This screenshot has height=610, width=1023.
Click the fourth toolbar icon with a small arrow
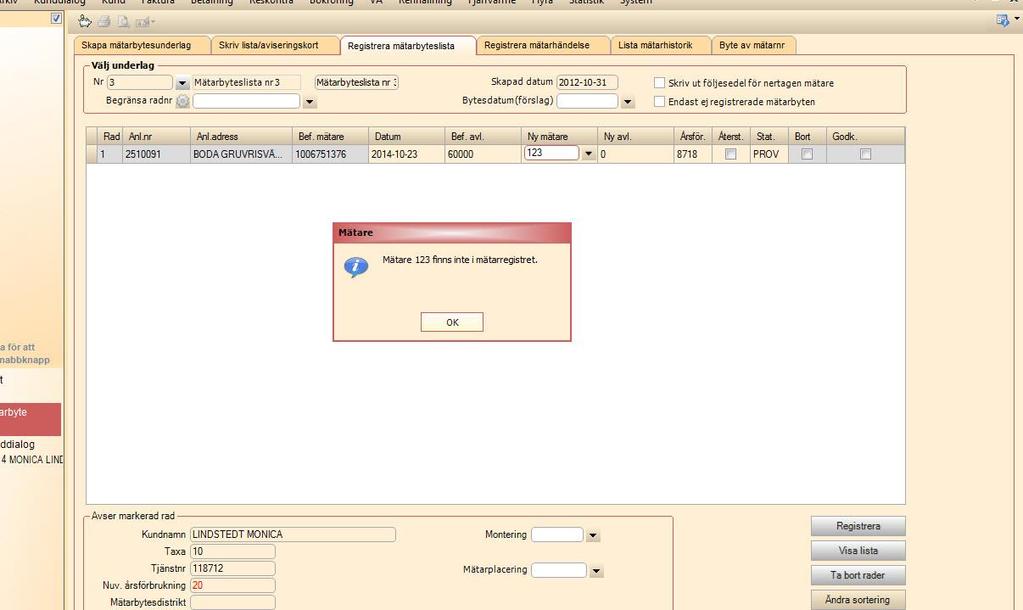click(144, 22)
